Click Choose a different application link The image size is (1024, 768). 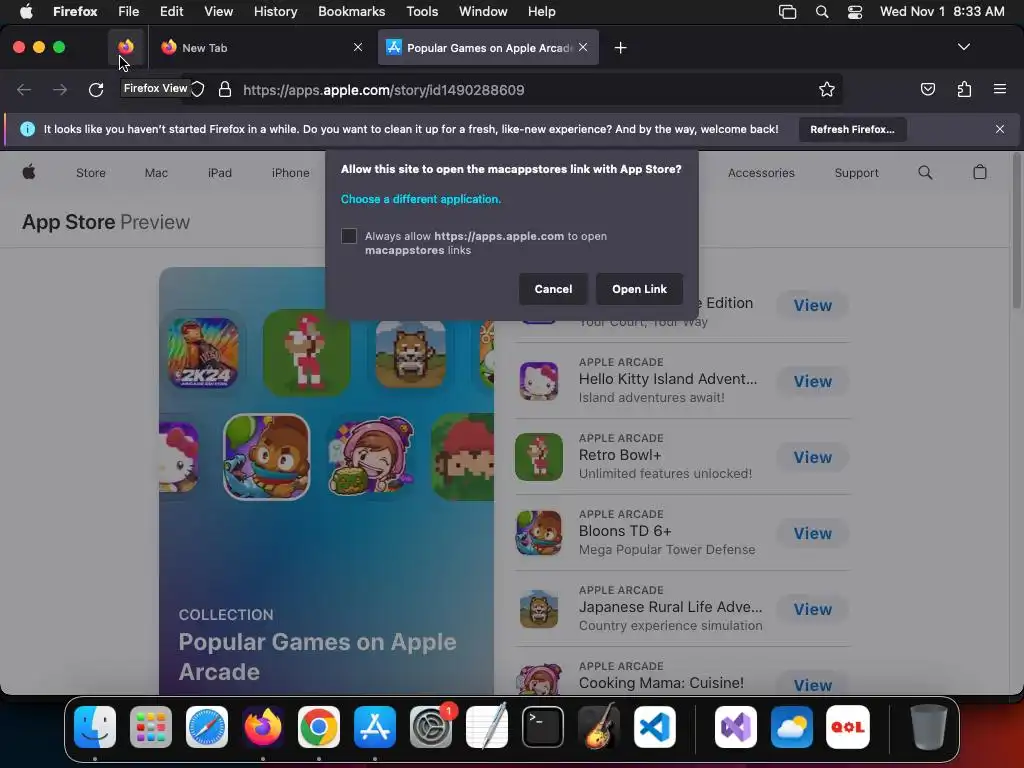click(421, 199)
